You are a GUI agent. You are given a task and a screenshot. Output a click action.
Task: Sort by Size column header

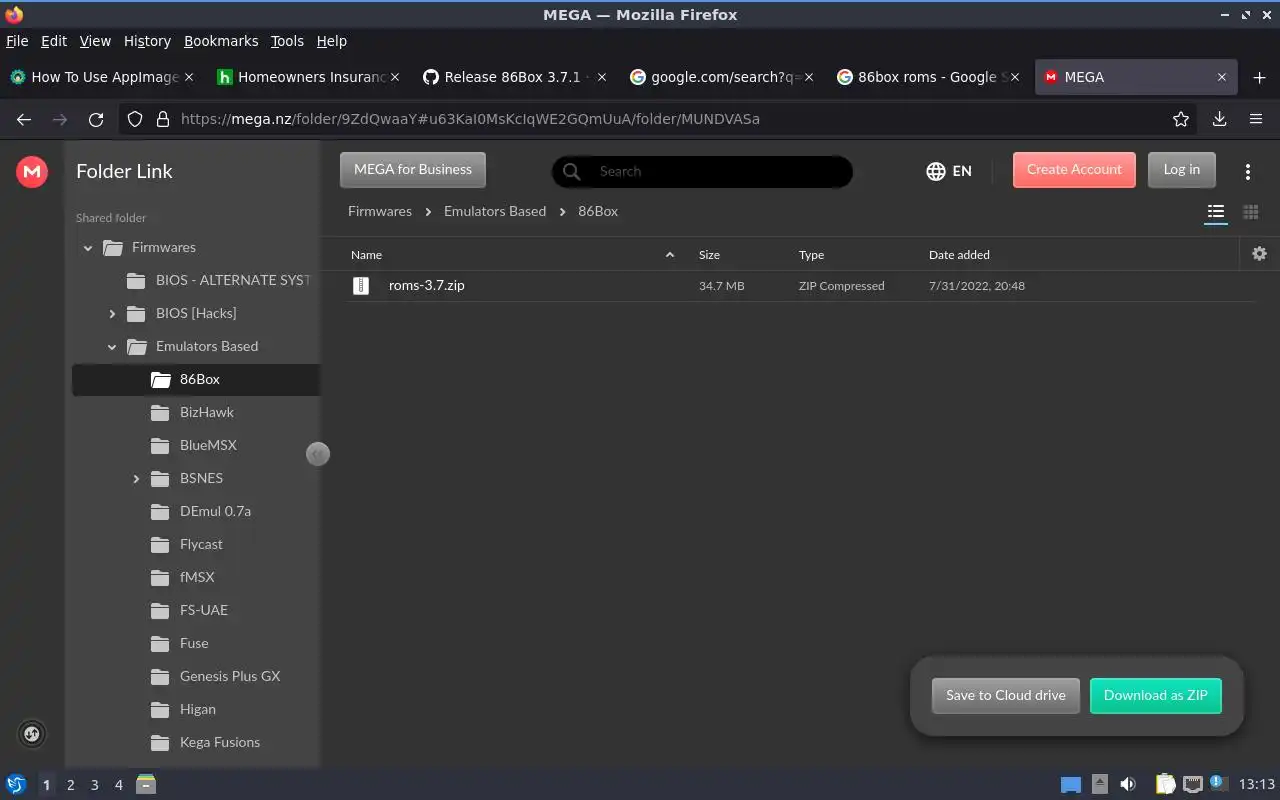point(709,255)
